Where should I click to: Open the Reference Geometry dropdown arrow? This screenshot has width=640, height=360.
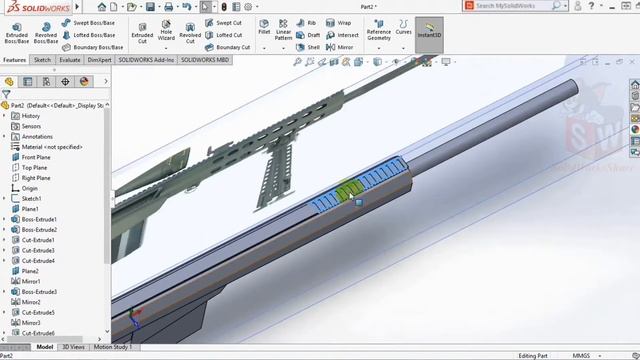(379, 49)
